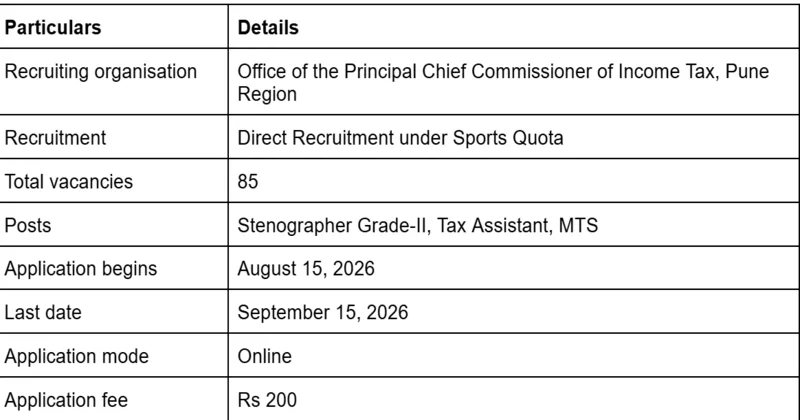Image resolution: width=800 pixels, height=420 pixels.
Task: Click the vacancies value 85
Action: click(x=248, y=182)
